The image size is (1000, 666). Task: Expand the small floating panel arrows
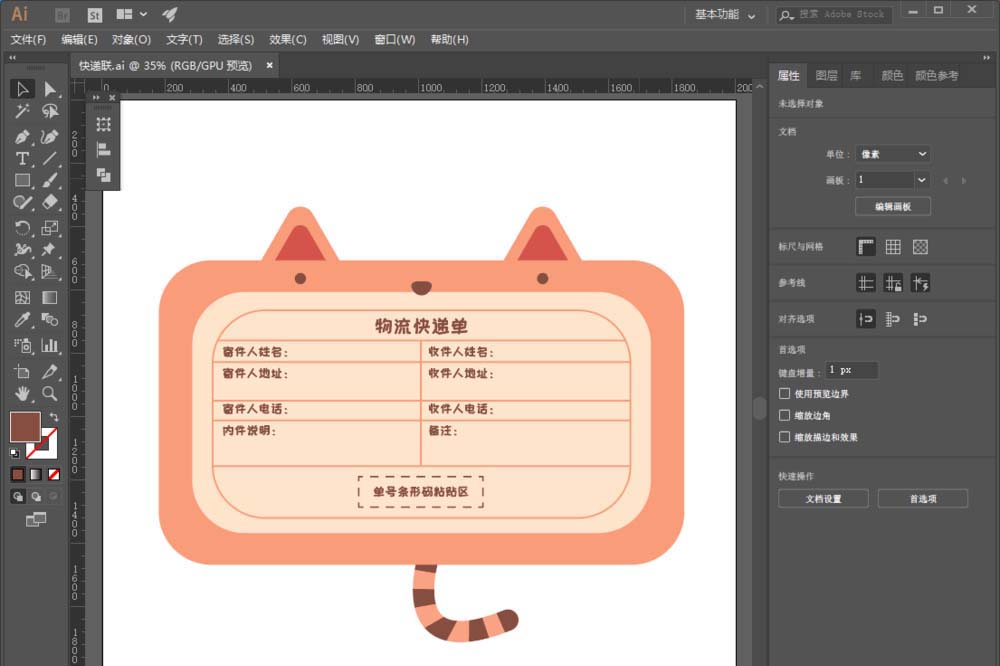click(x=96, y=98)
